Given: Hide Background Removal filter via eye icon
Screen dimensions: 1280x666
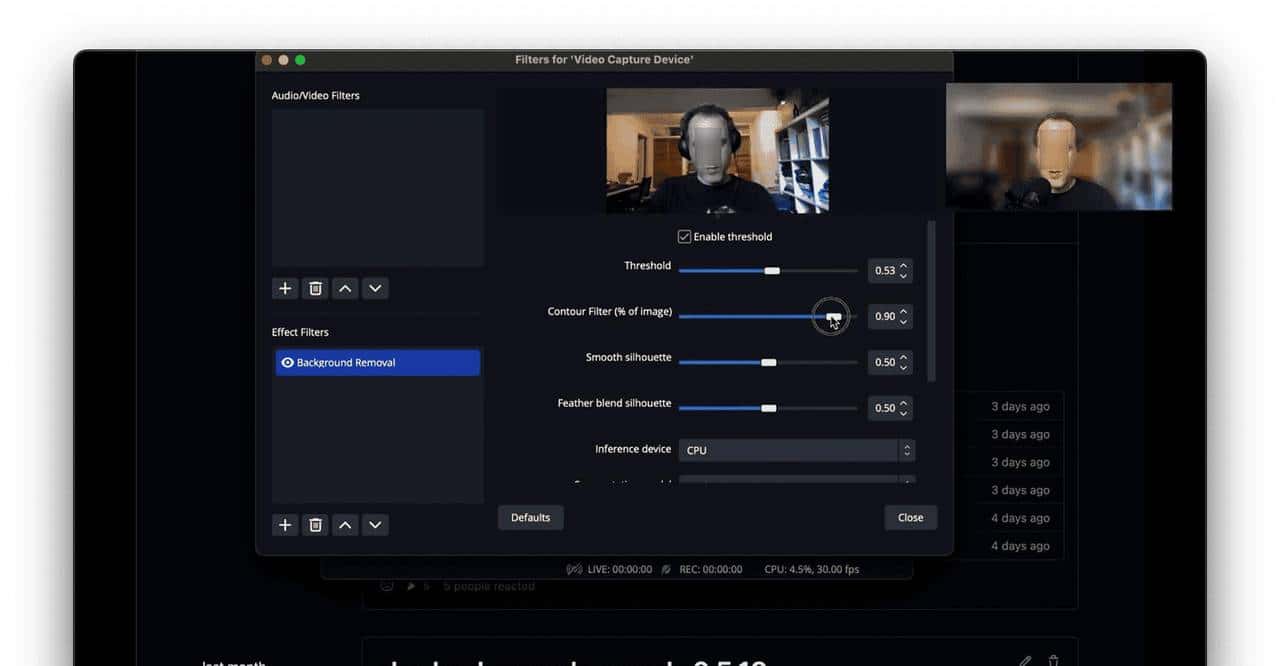Looking at the screenshot, I should (x=287, y=363).
